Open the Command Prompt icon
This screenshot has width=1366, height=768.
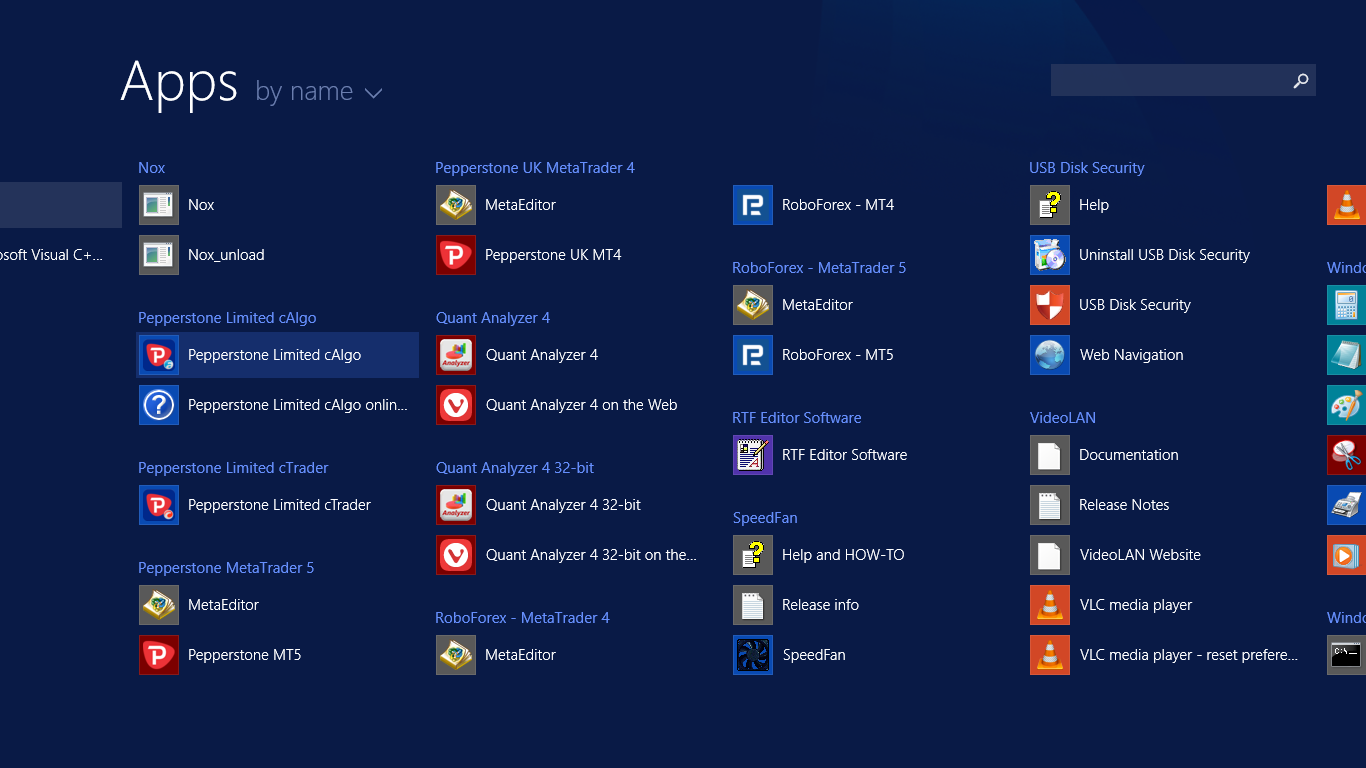(1346, 655)
